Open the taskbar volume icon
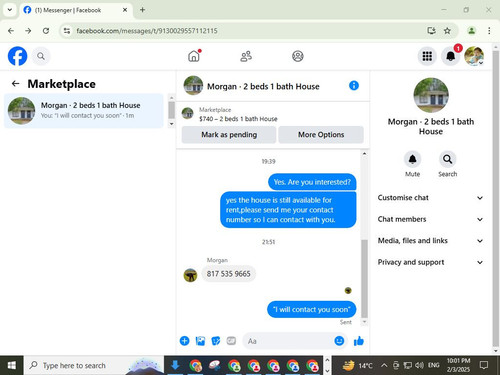 click(x=419, y=365)
